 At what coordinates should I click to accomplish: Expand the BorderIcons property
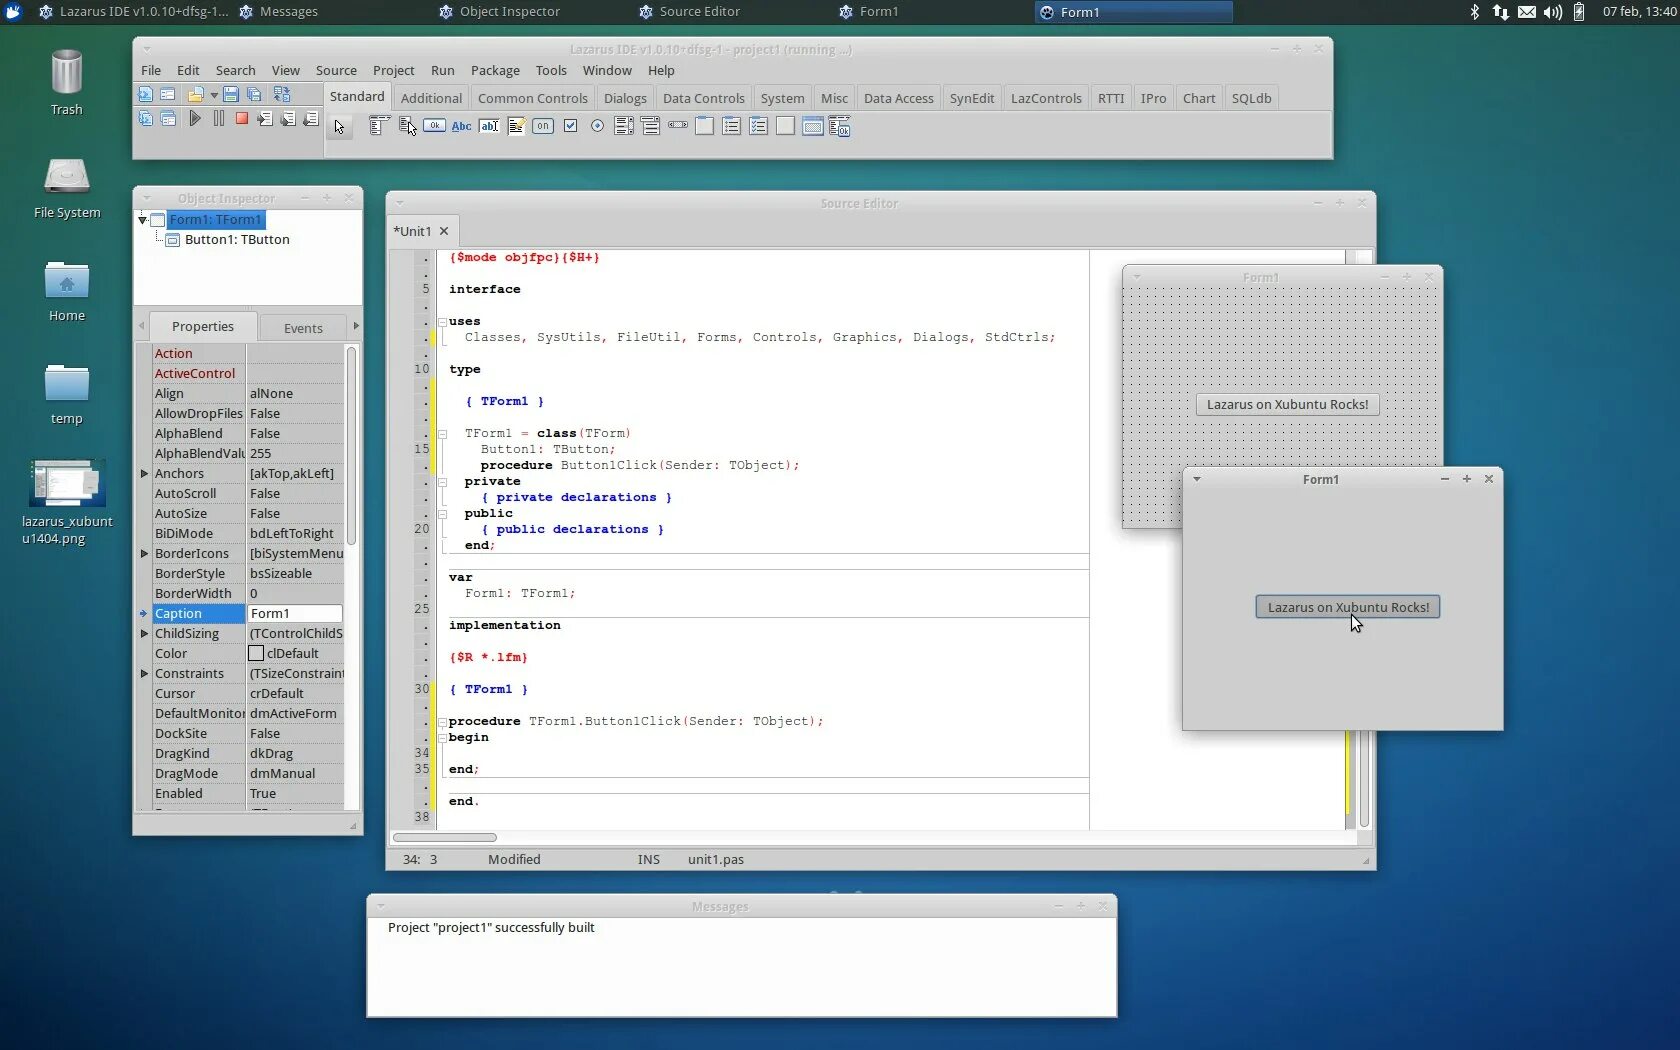[144, 553]
